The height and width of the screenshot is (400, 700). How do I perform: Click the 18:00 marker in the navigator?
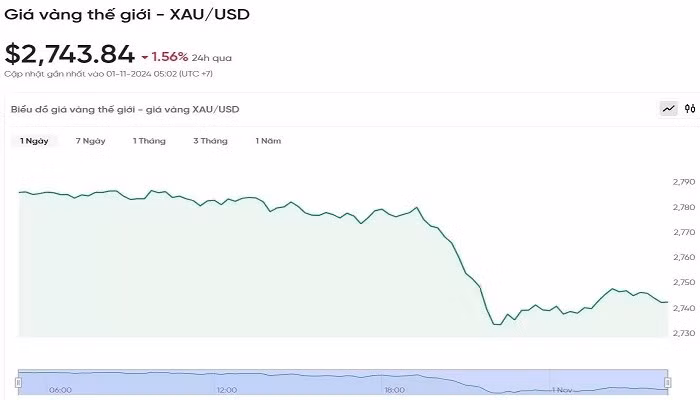(394, 390)
